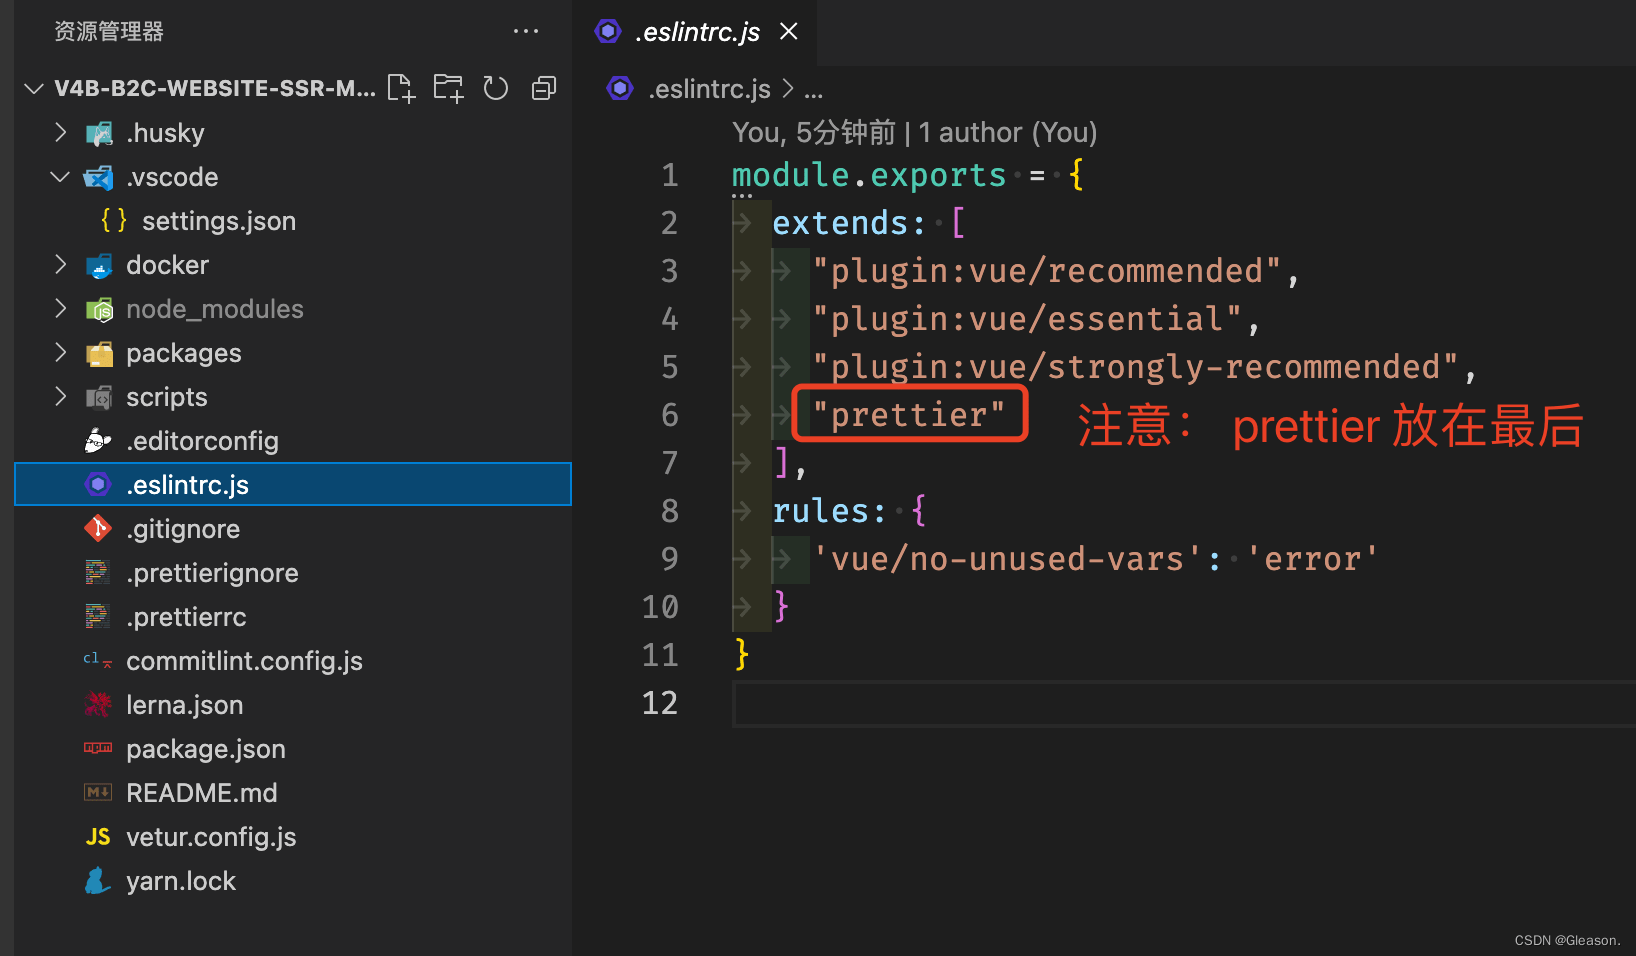The width and height of the screenshot is (1636, 956).
Task: Click the ESLint icon on the .eslintrc.js tab
Action: 608,31
